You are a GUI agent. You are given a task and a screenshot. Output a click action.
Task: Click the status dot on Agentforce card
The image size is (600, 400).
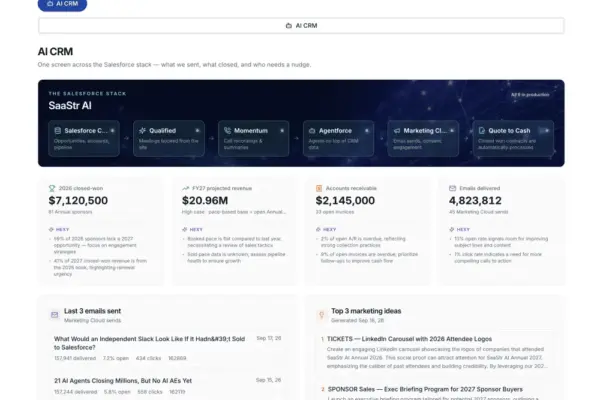pos(367,131)
